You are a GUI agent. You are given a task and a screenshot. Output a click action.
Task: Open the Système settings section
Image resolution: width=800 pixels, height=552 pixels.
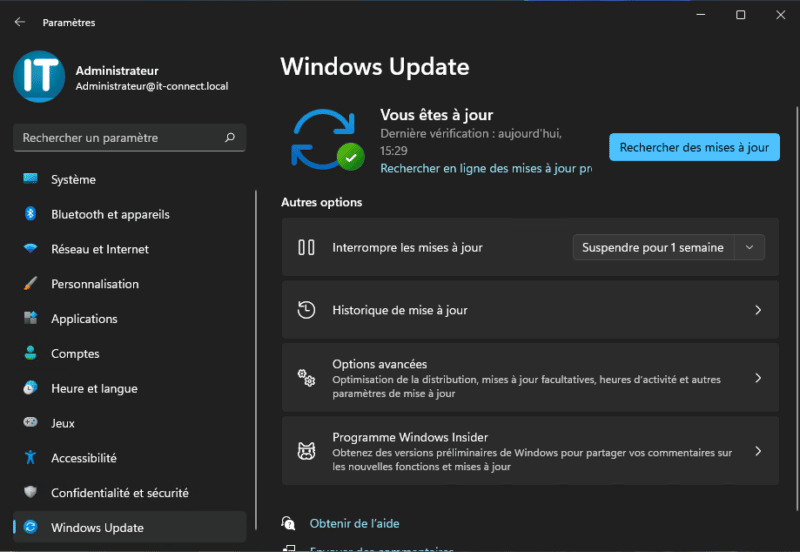coord(73,180)
